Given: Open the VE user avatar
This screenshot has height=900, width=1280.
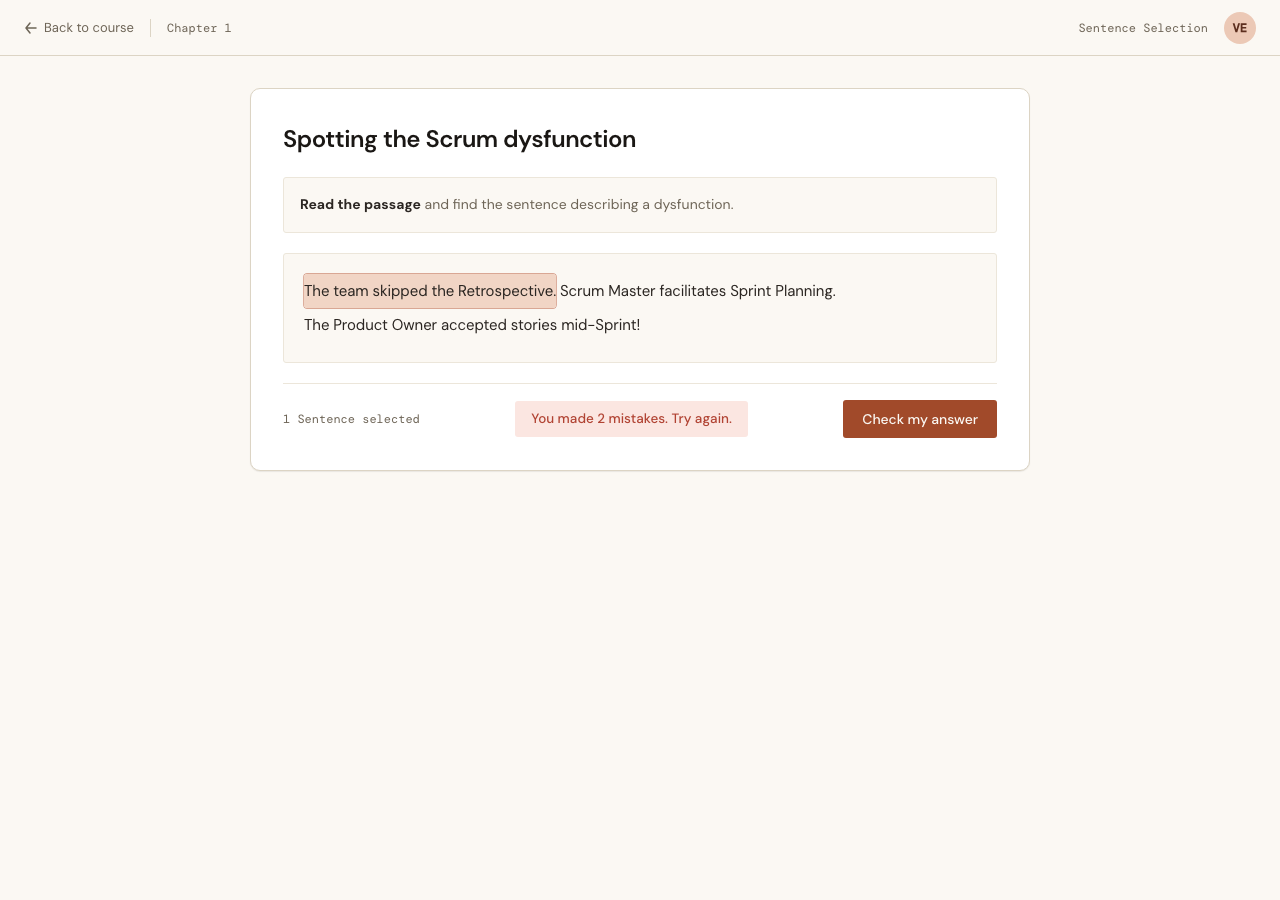Looking at the screenshot, I should click(x=1240, y=28).
